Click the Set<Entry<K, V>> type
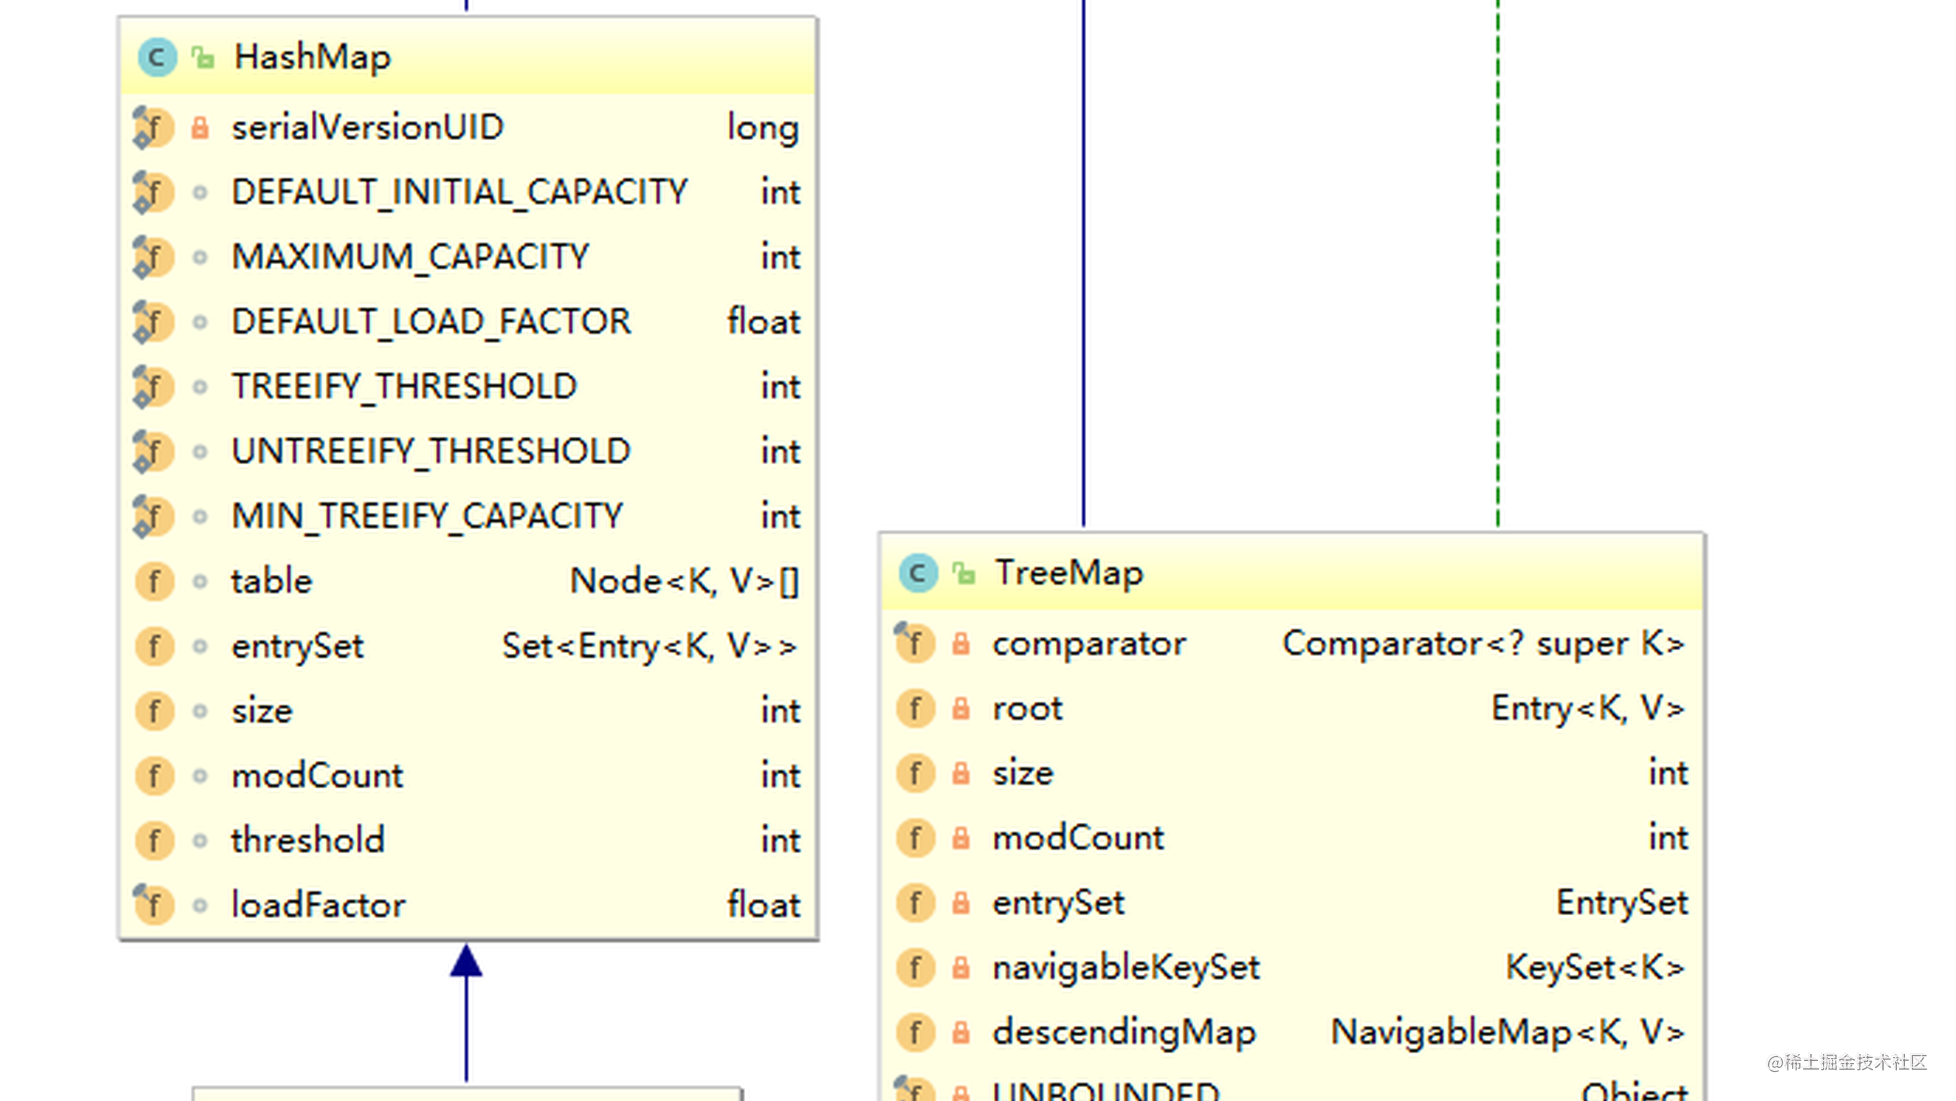Screen dimensions: 1956x1101 650,646
